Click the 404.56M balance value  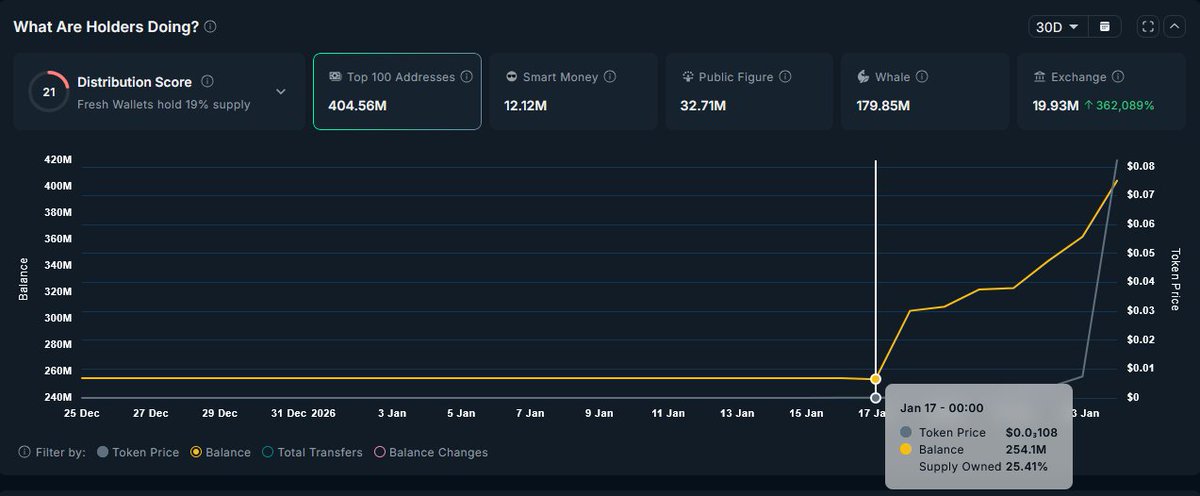(357, 105)
